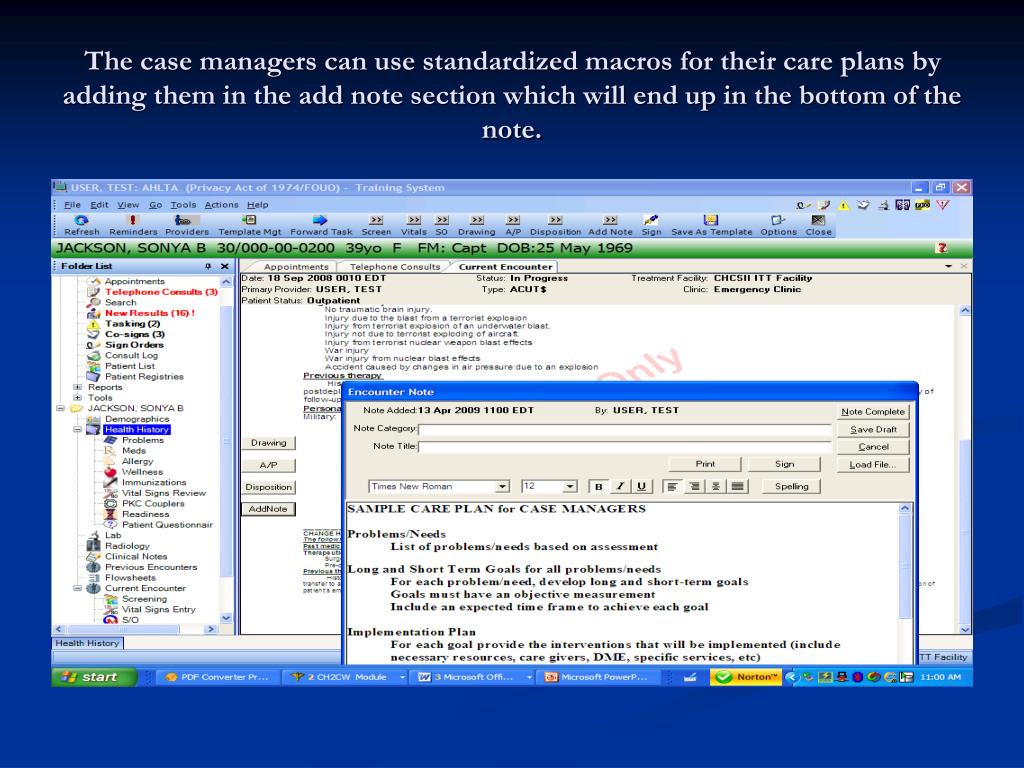Screen dimensions: 1024x768
Task: Click the Windows start button
Action: pyautogui.click(x=94, y=677)
